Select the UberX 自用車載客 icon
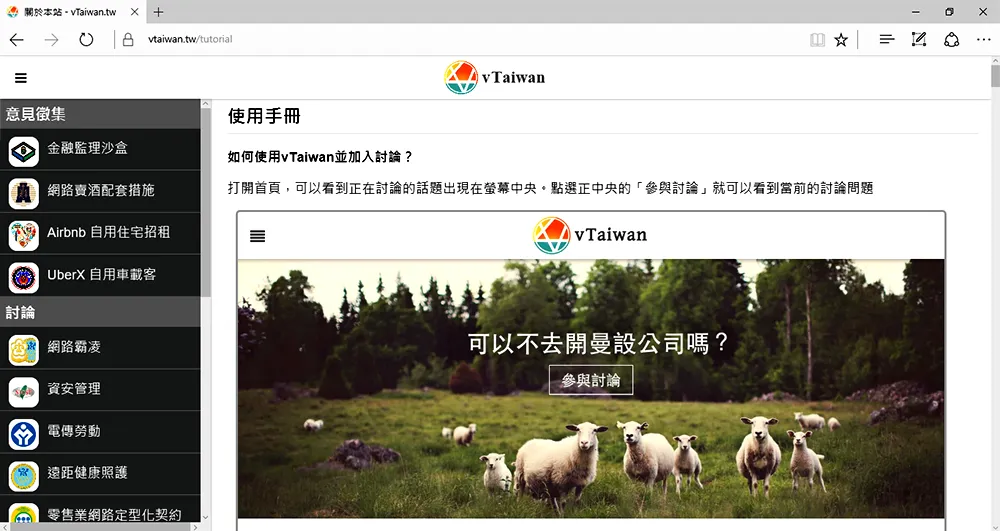 tap(24, 278)
